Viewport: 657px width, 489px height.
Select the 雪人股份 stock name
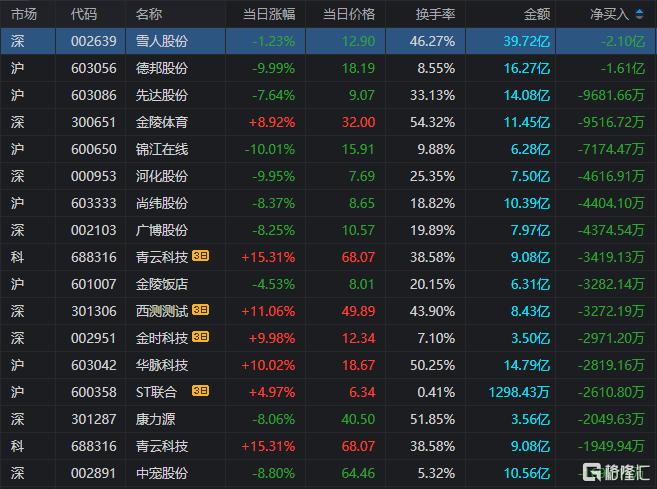click(162, 41)
